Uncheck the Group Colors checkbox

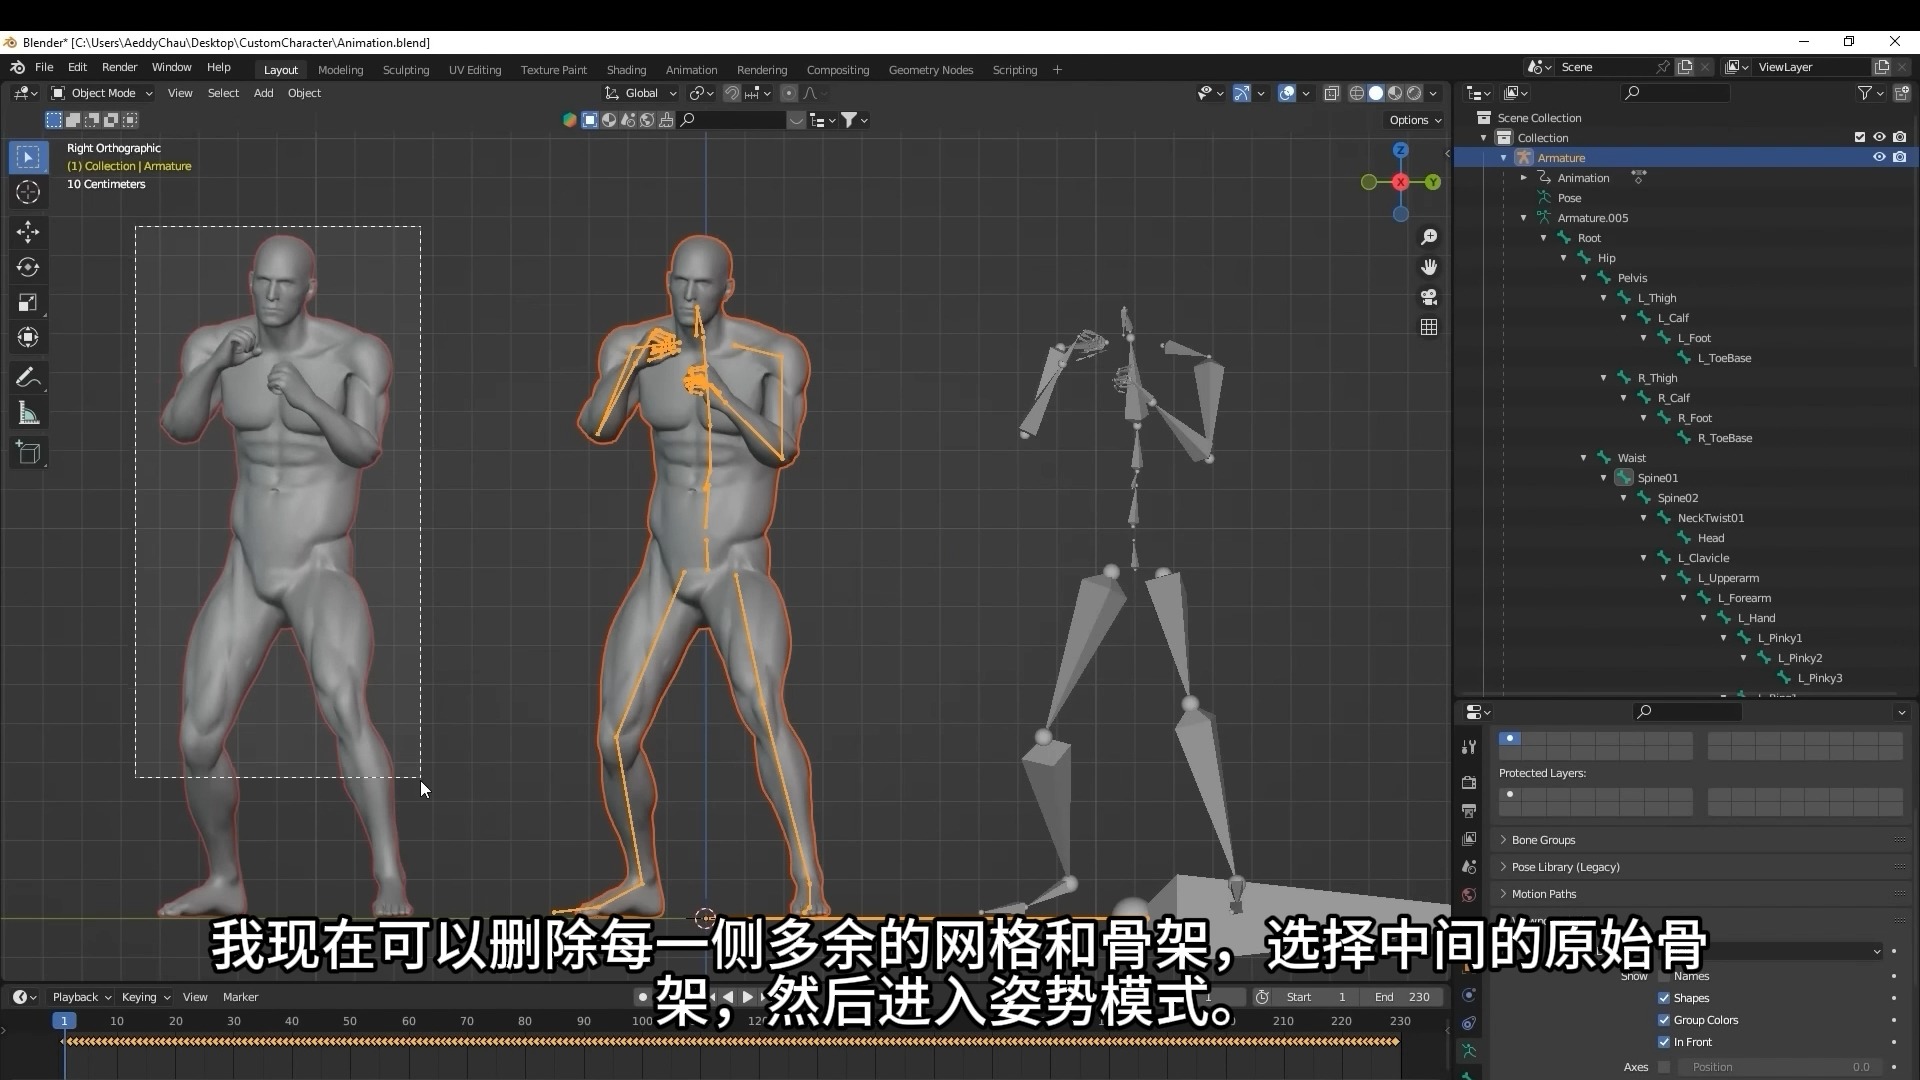point(1664,1020)
